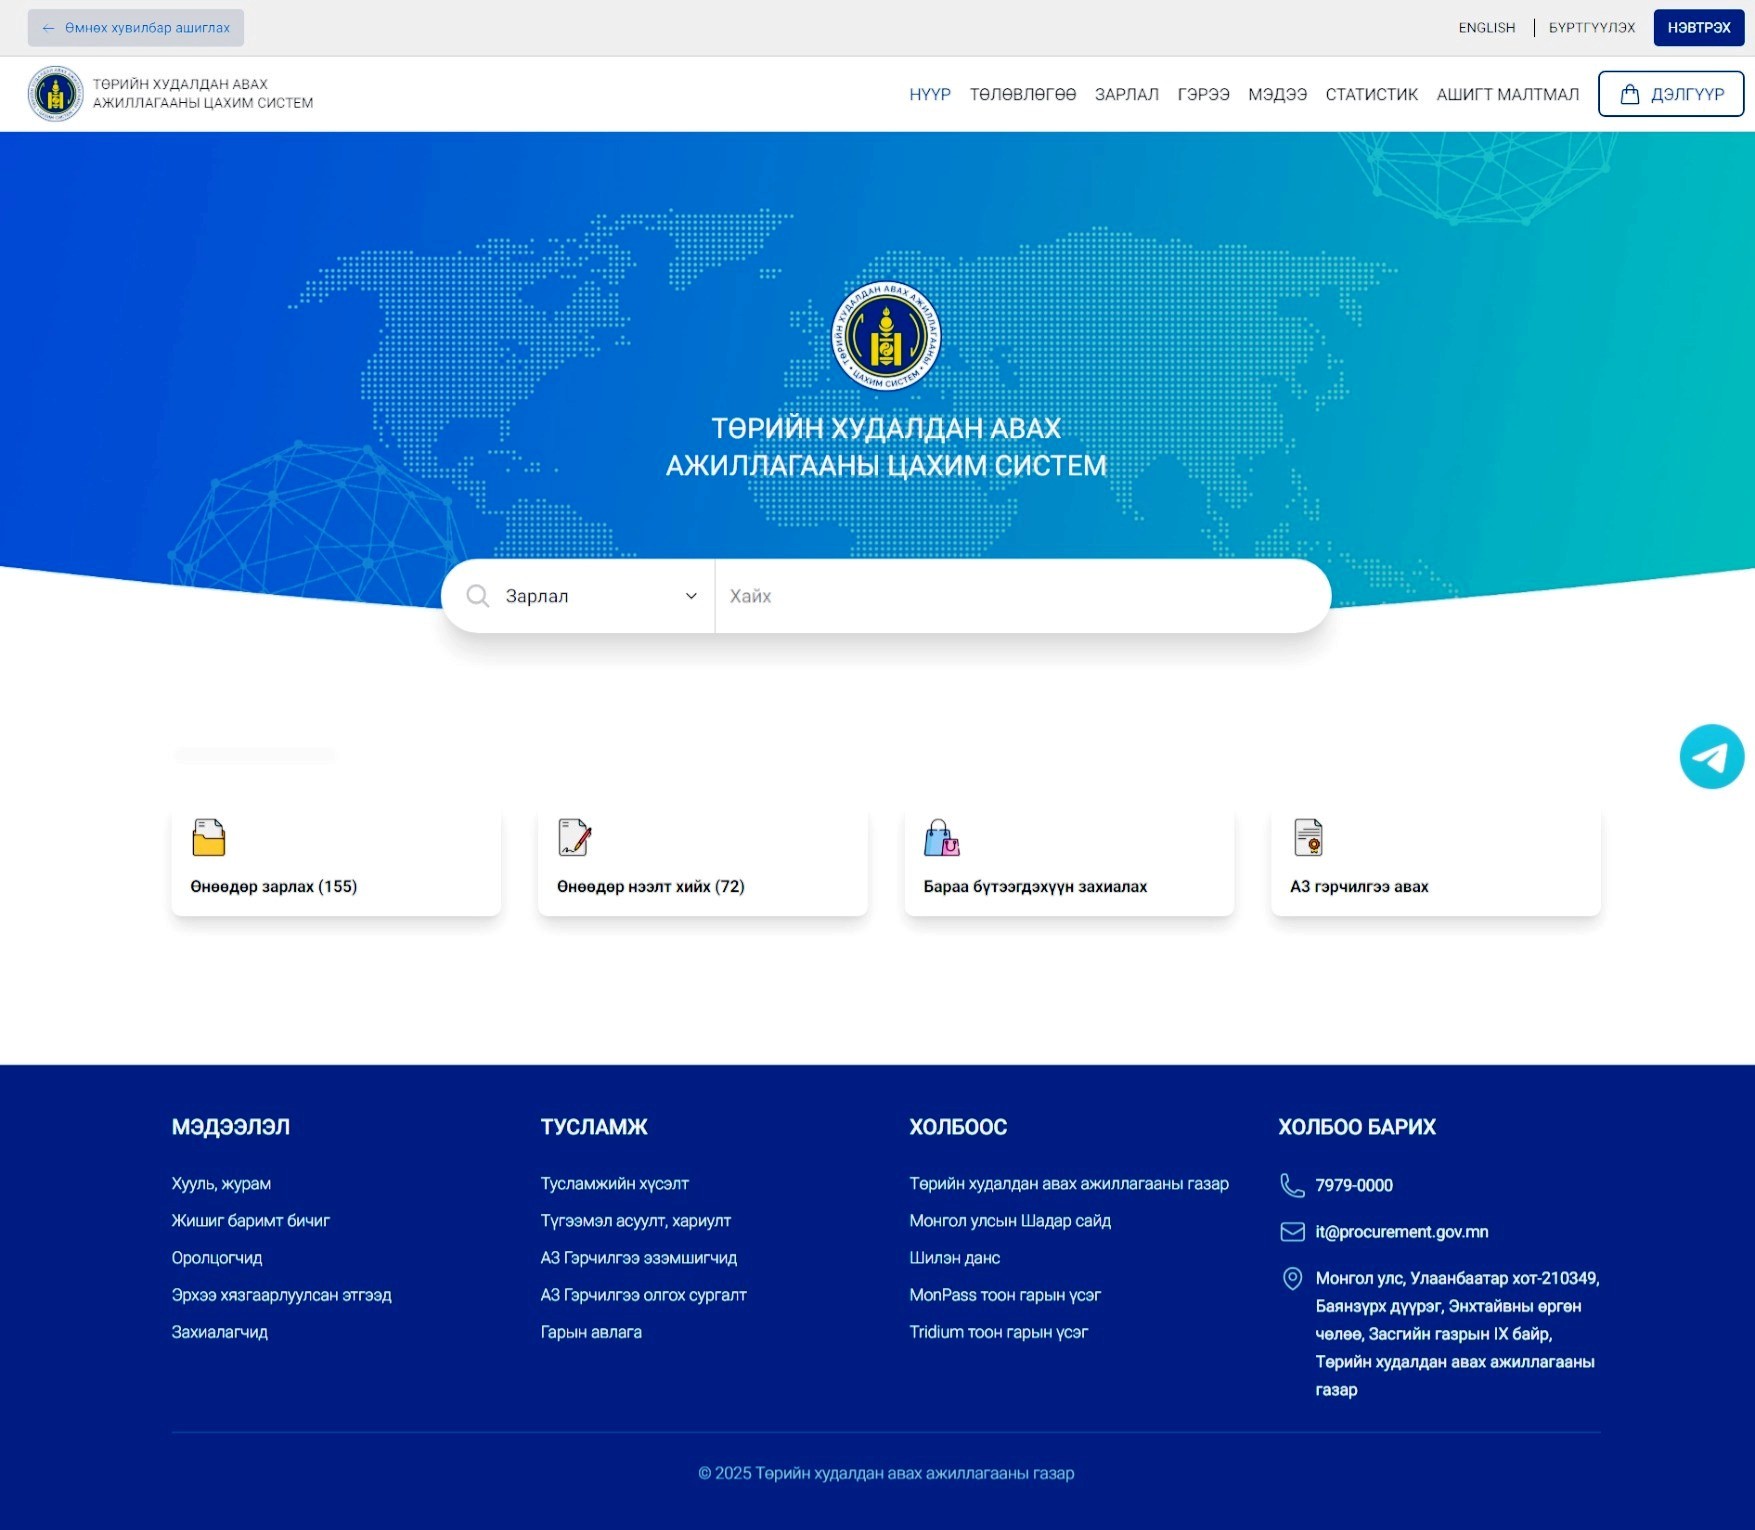
Task: Open Tridium тоон гарын үсэг link
Action: pyautogui.click(x=998, y=1332)
